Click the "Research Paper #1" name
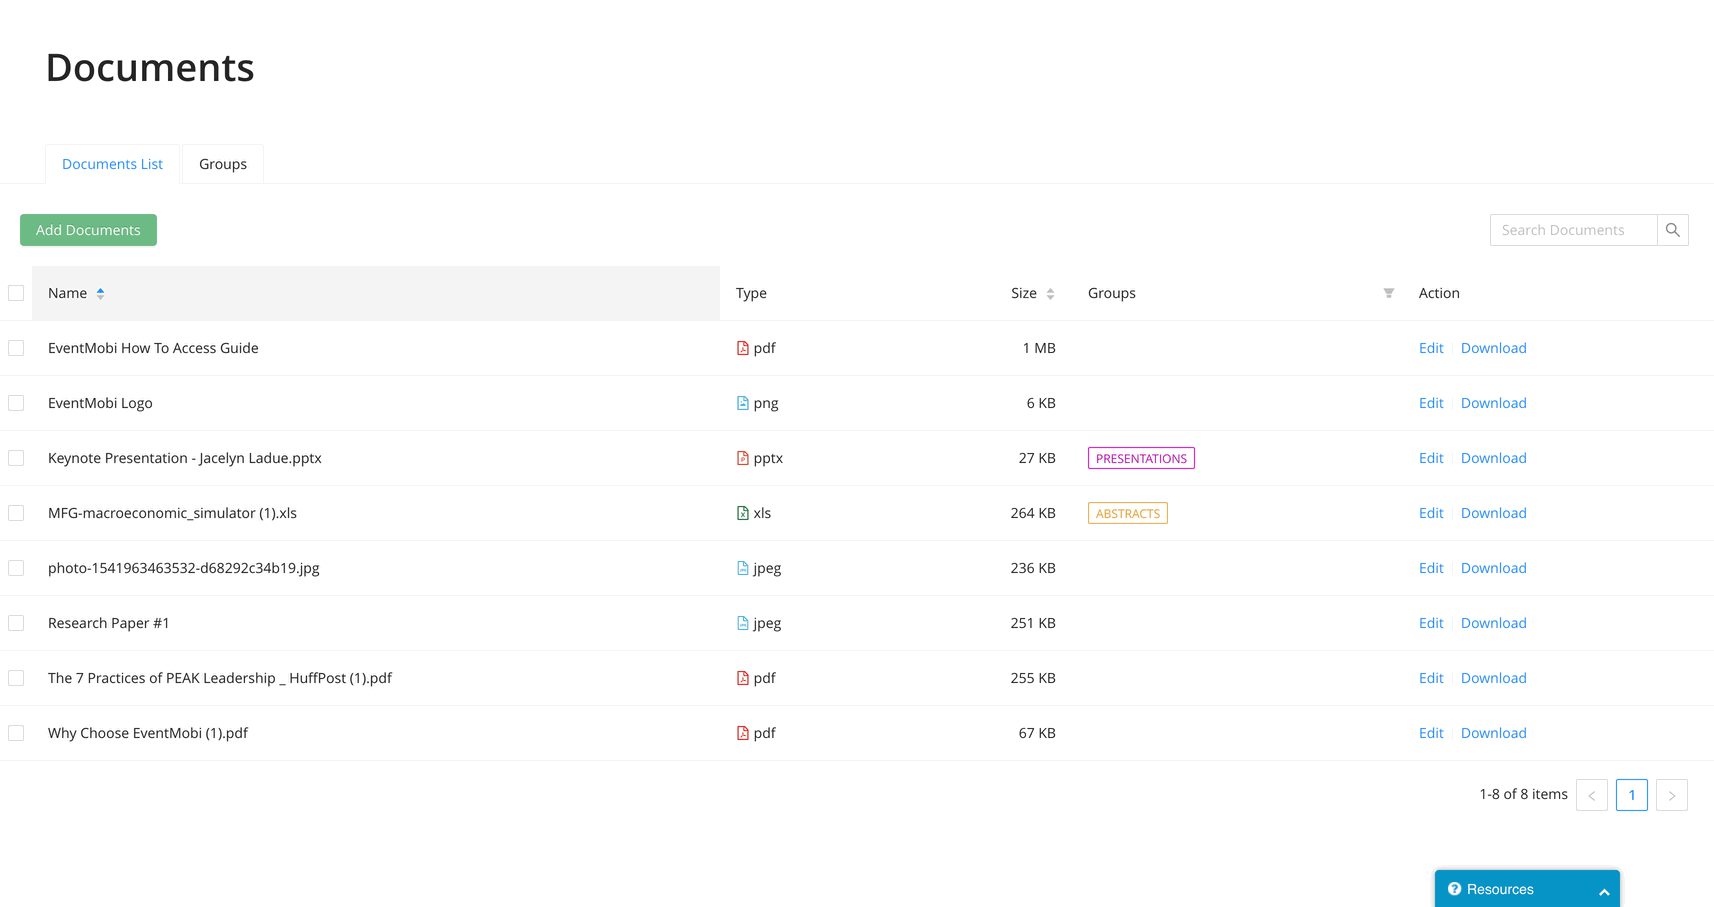This screenshot has width=1714, height=907. click(109, 623)
